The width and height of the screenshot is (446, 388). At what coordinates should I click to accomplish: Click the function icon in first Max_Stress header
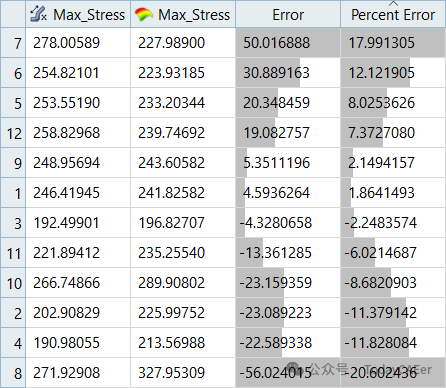point(38,14)
